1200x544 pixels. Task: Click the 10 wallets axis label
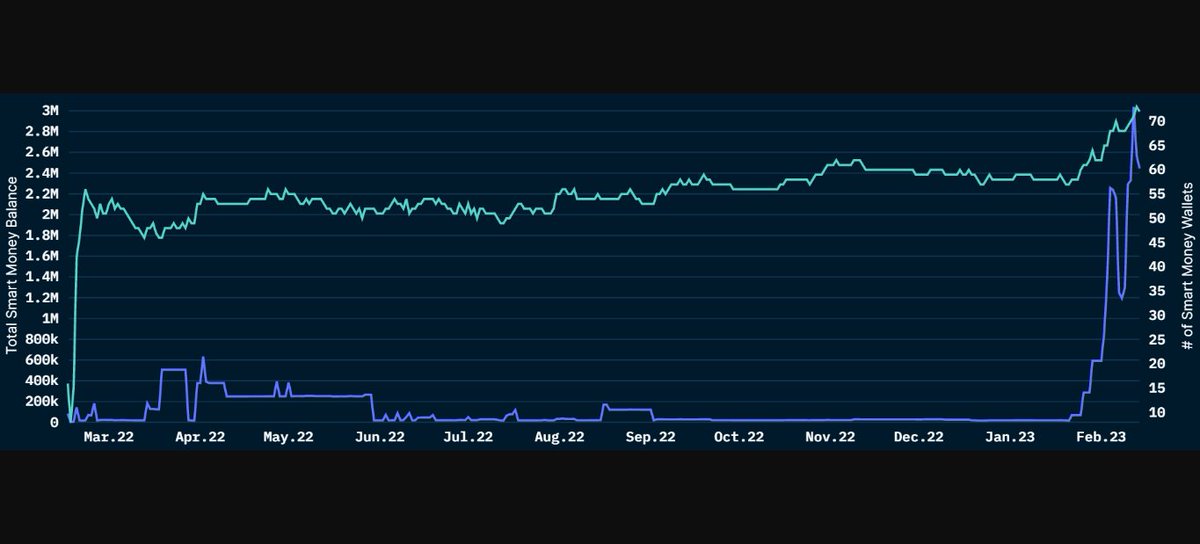coord(1157,412)
